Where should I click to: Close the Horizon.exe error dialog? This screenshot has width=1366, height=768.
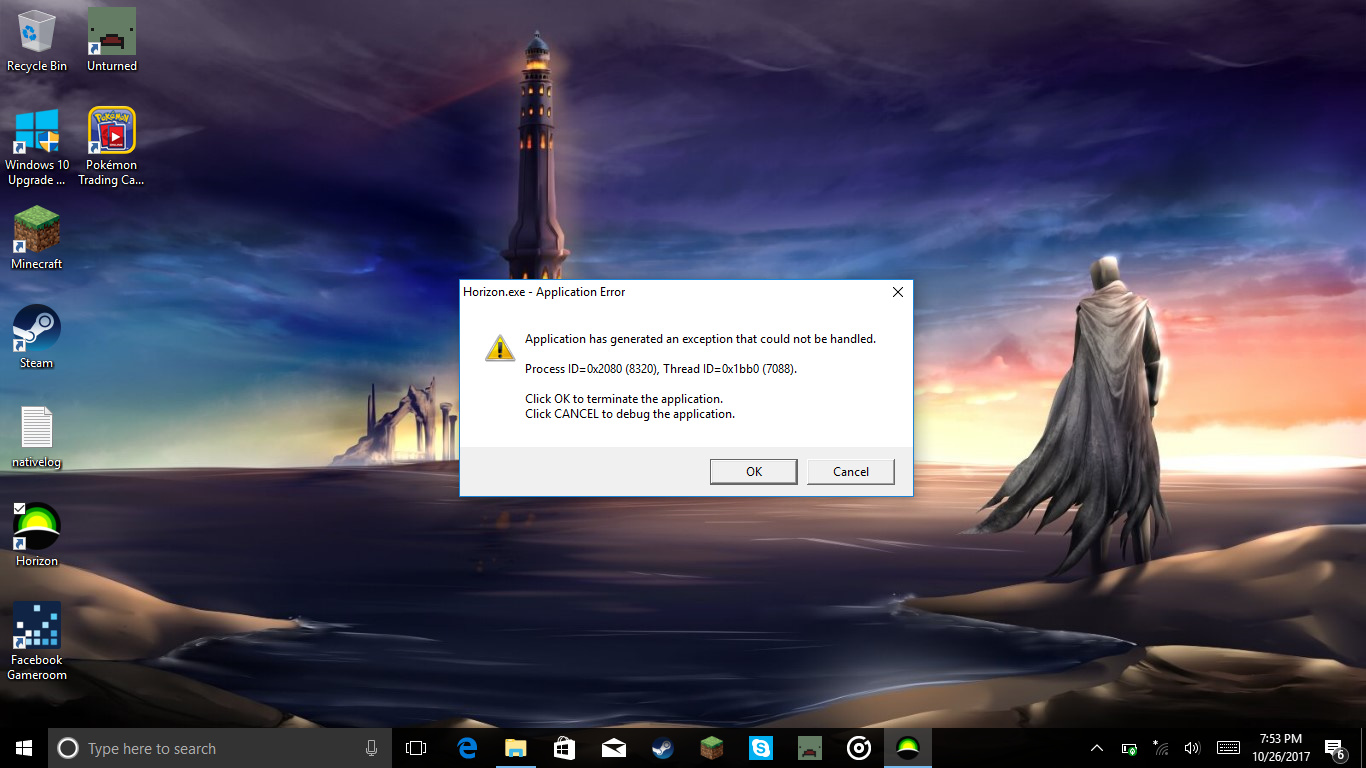897,292
